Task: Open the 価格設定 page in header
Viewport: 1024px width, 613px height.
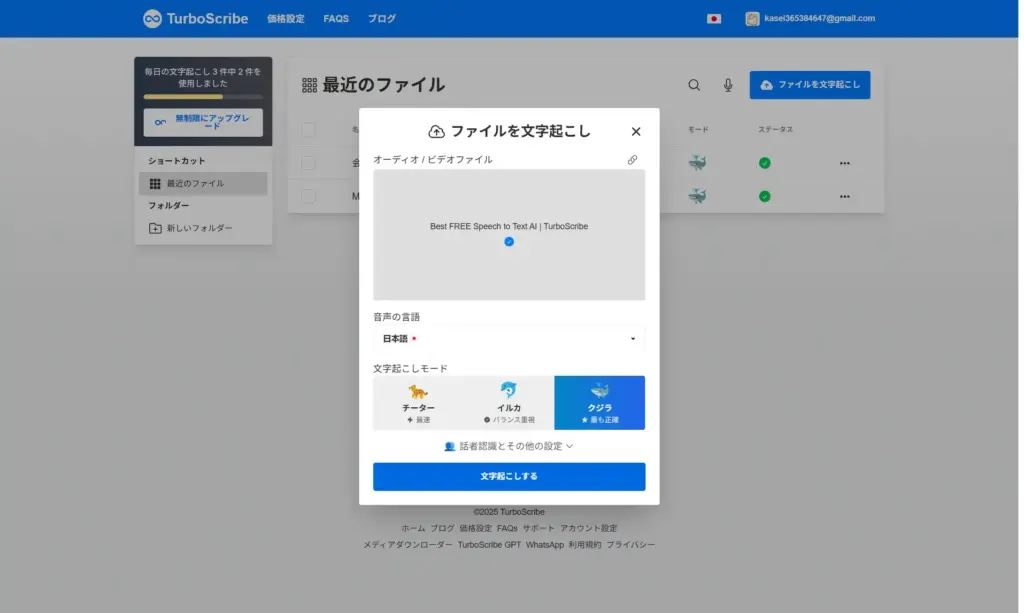Action: tap(285, 19)
